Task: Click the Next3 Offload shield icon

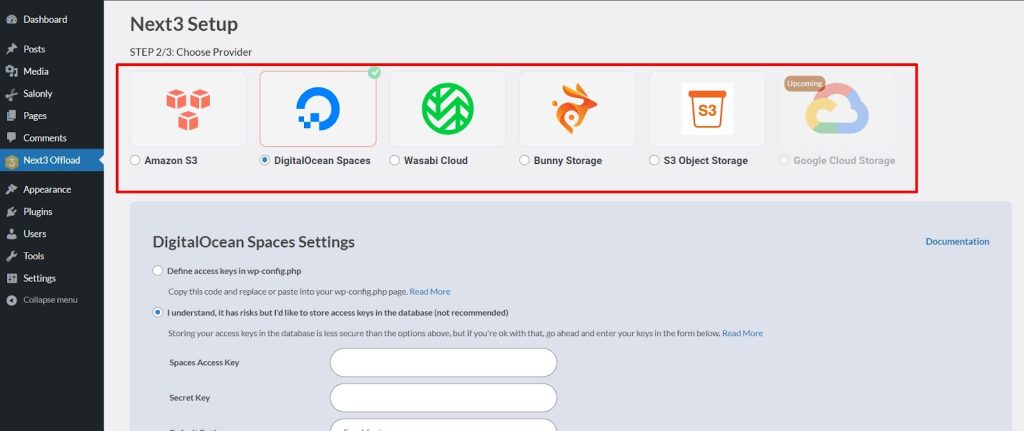Action: [x=11, y=161]
